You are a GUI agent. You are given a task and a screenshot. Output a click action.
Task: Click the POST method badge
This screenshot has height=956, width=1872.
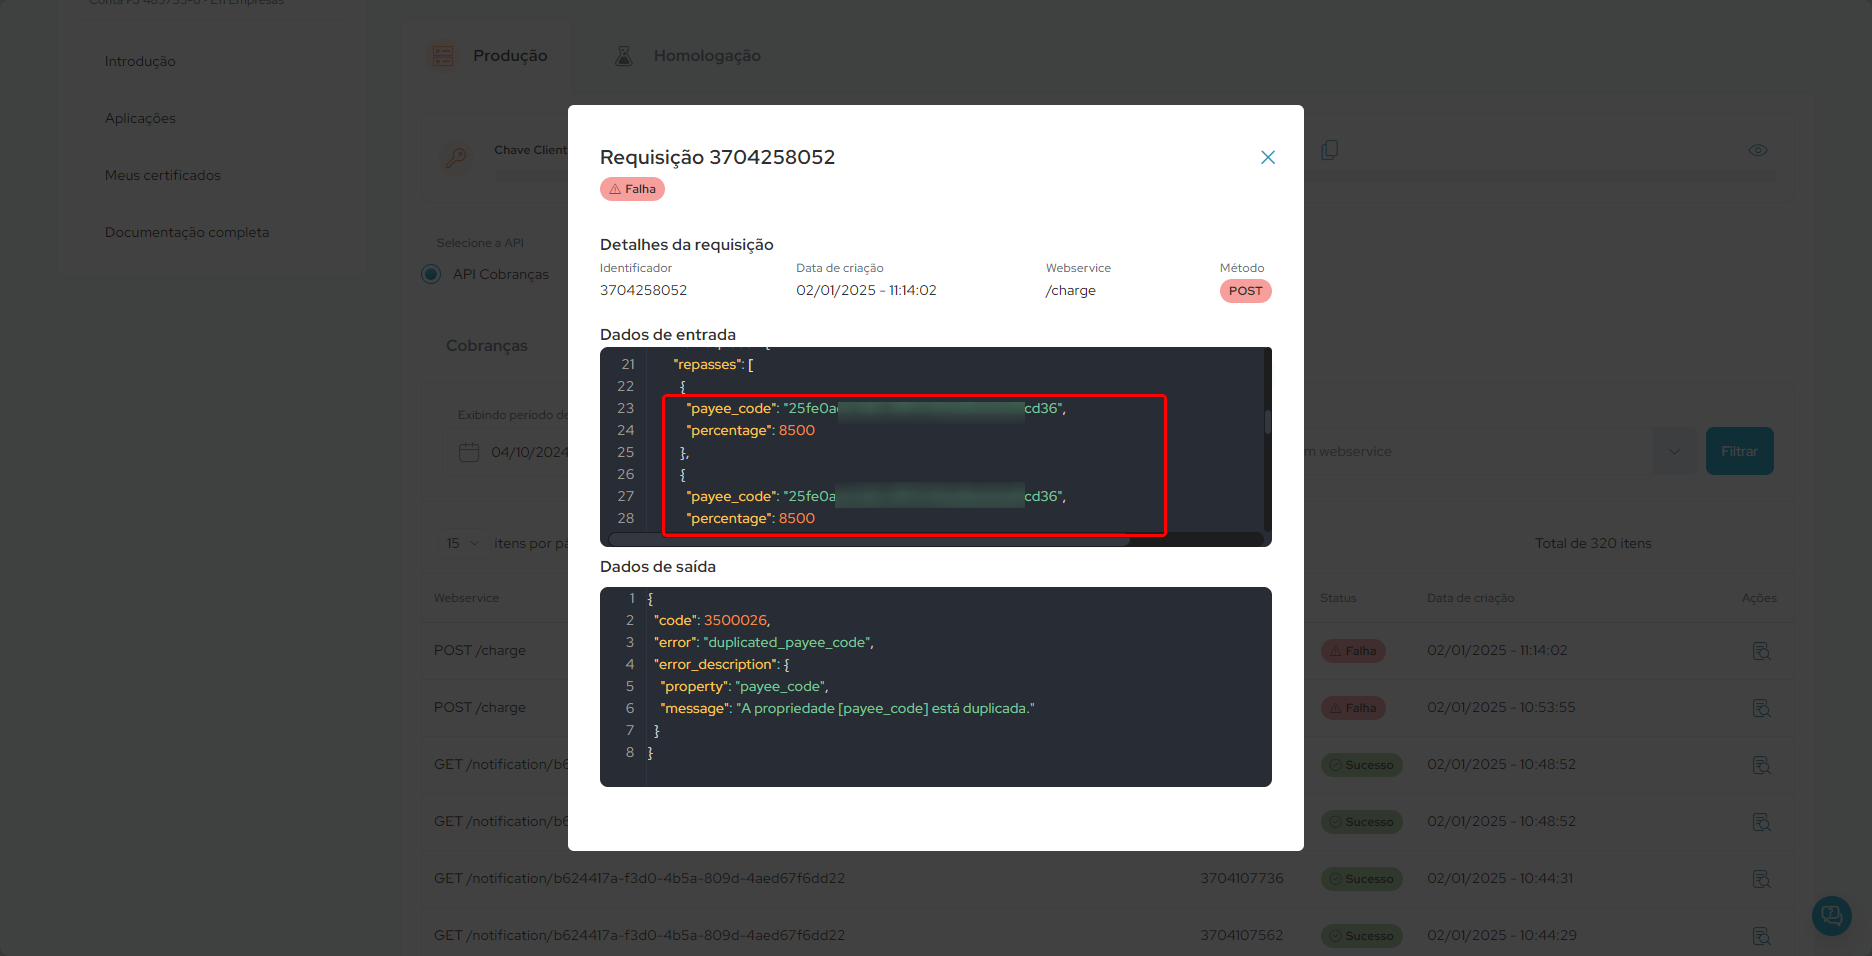pos(1245,291)
